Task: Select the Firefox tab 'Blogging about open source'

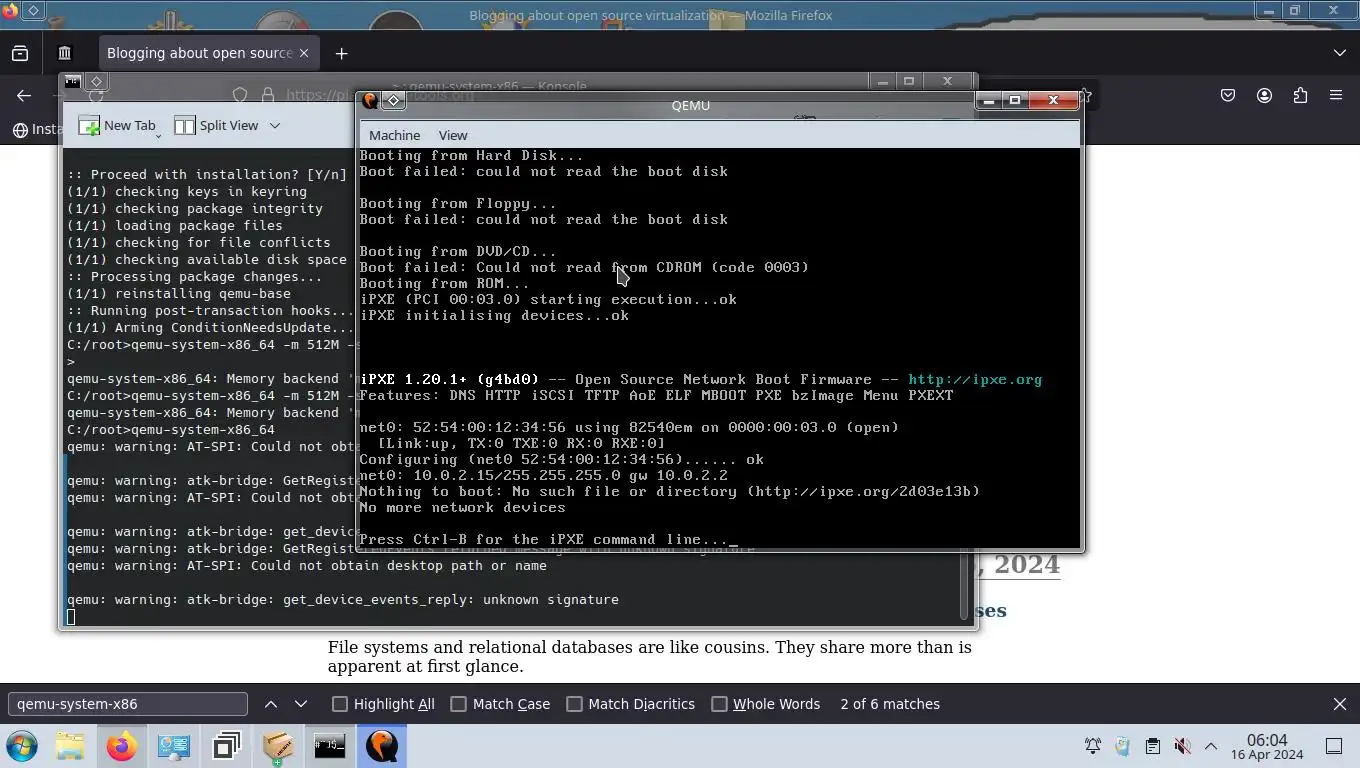Action: click(x=199, y=53)
